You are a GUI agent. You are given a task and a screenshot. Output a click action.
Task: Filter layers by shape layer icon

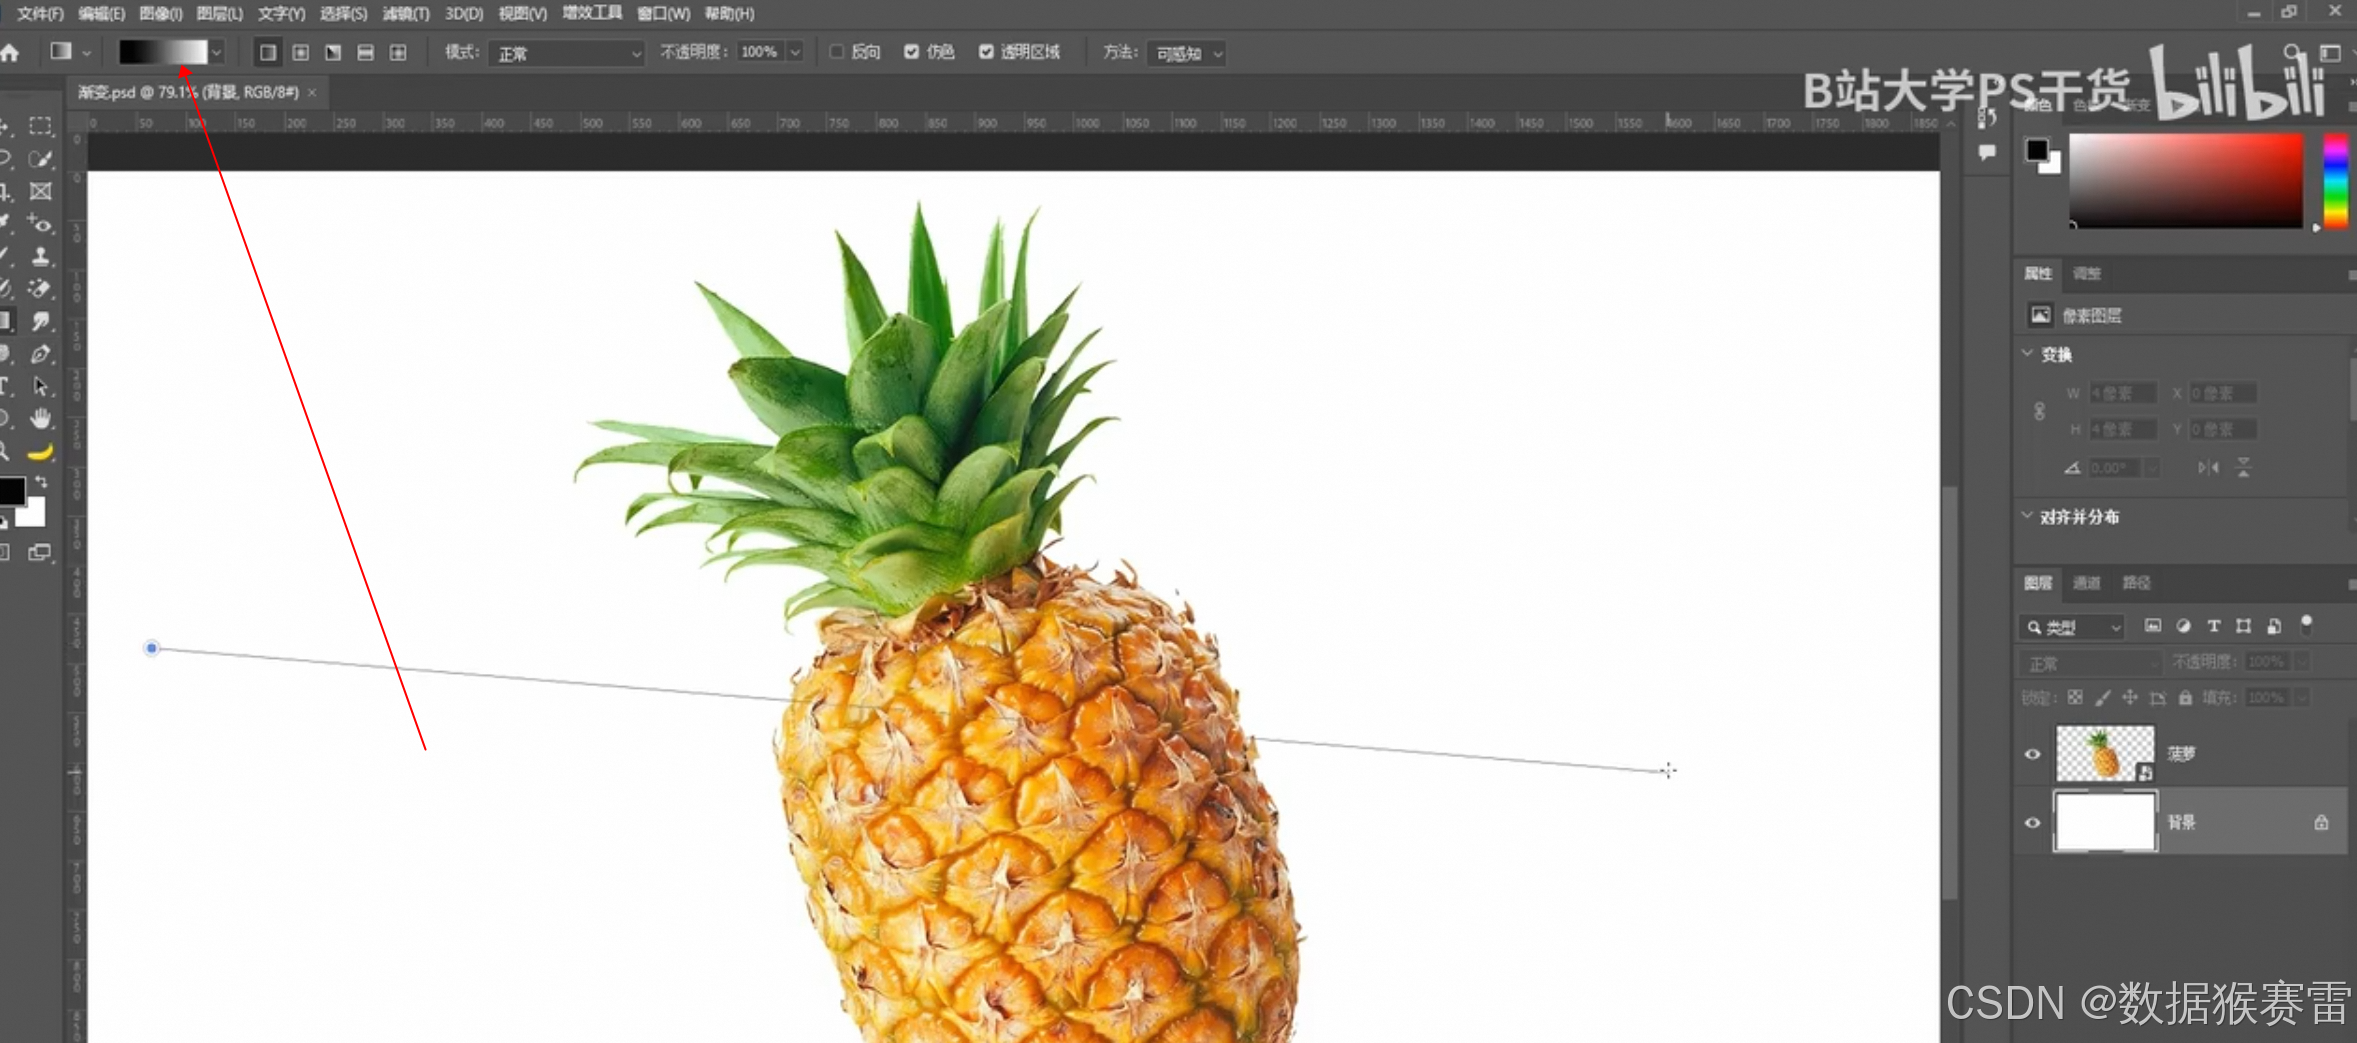coord(2244,626)
